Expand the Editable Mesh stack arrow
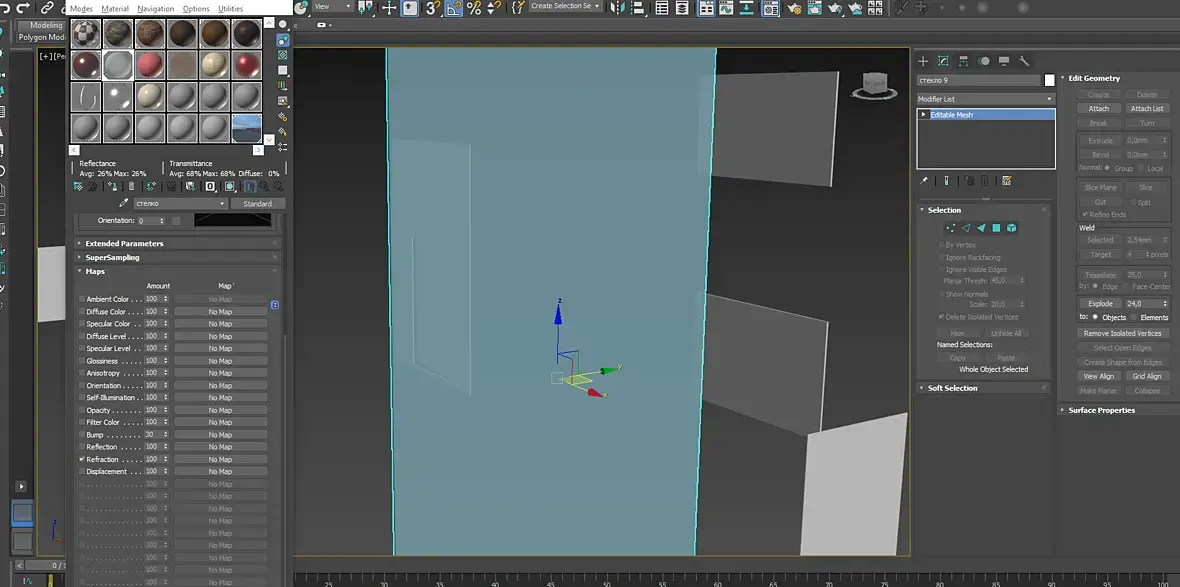Image resolution: width=1180 pixels, height=587 pixels. 923,114
